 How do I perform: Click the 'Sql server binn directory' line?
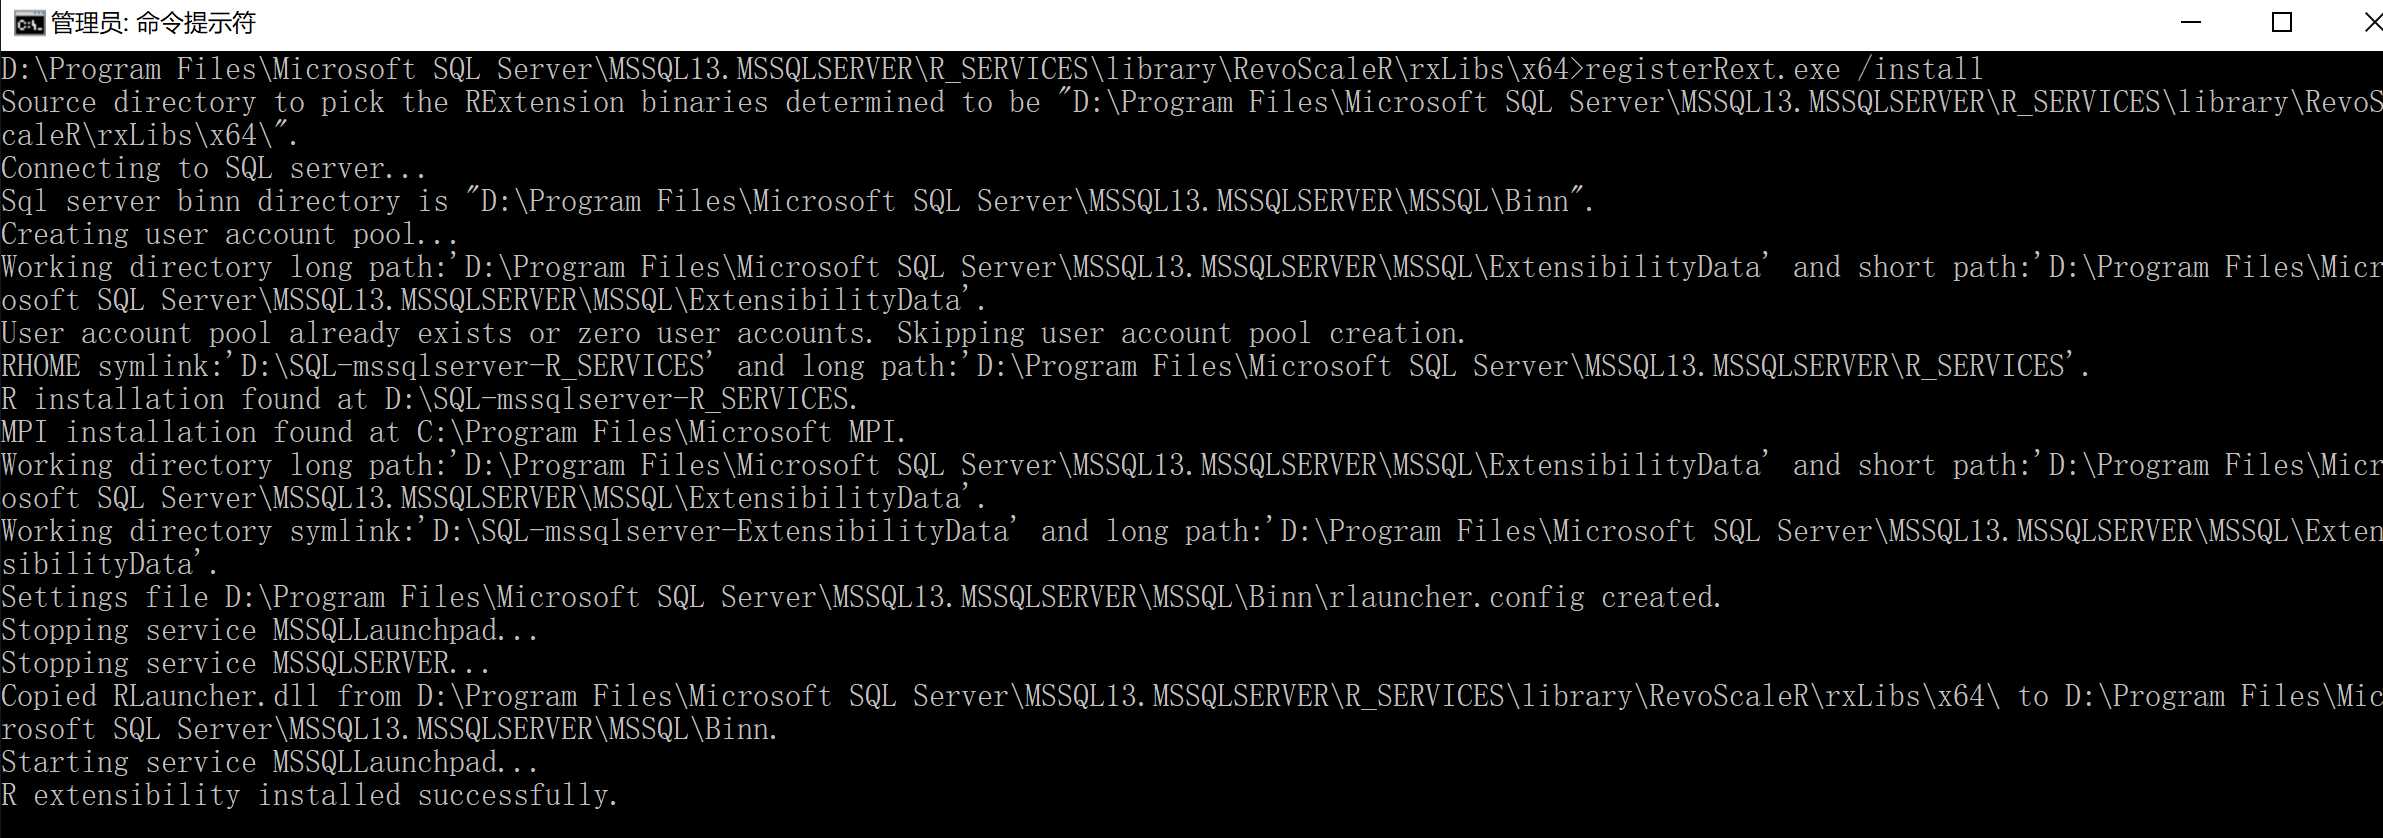click(797, 201)
